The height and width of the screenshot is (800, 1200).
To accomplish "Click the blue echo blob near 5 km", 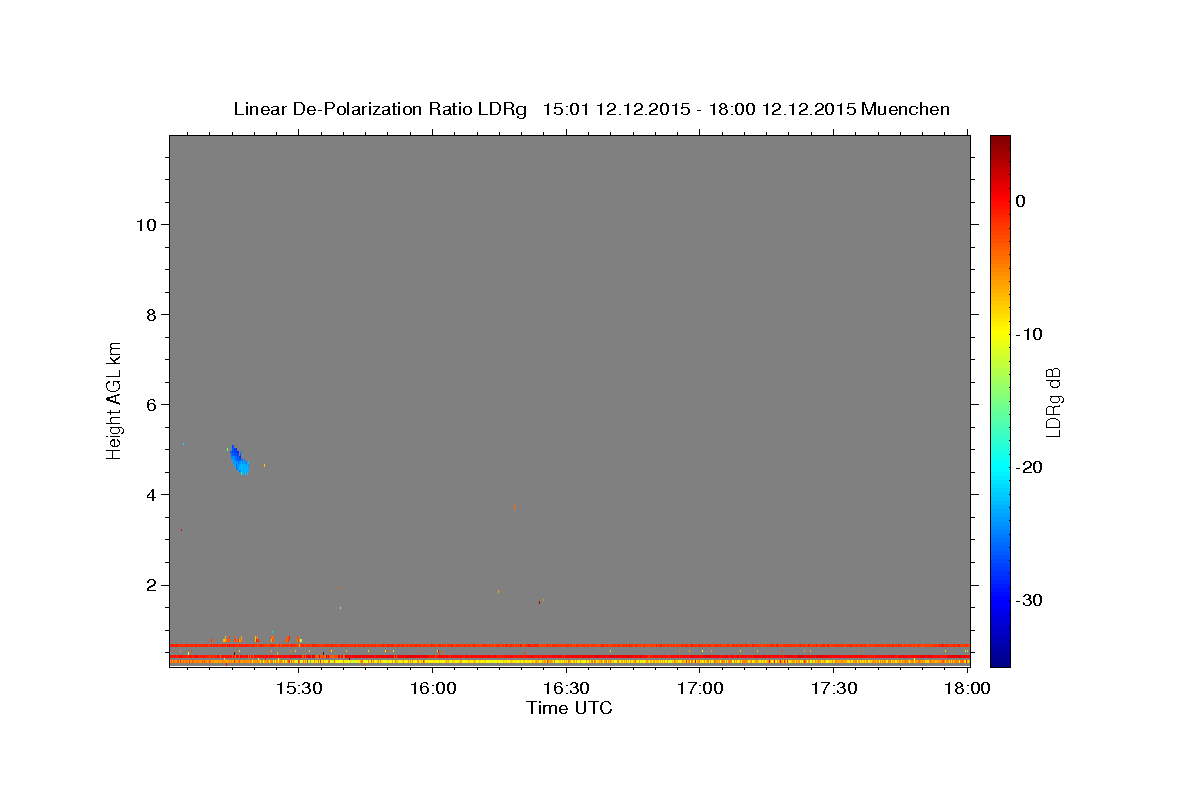I will 238,459.
